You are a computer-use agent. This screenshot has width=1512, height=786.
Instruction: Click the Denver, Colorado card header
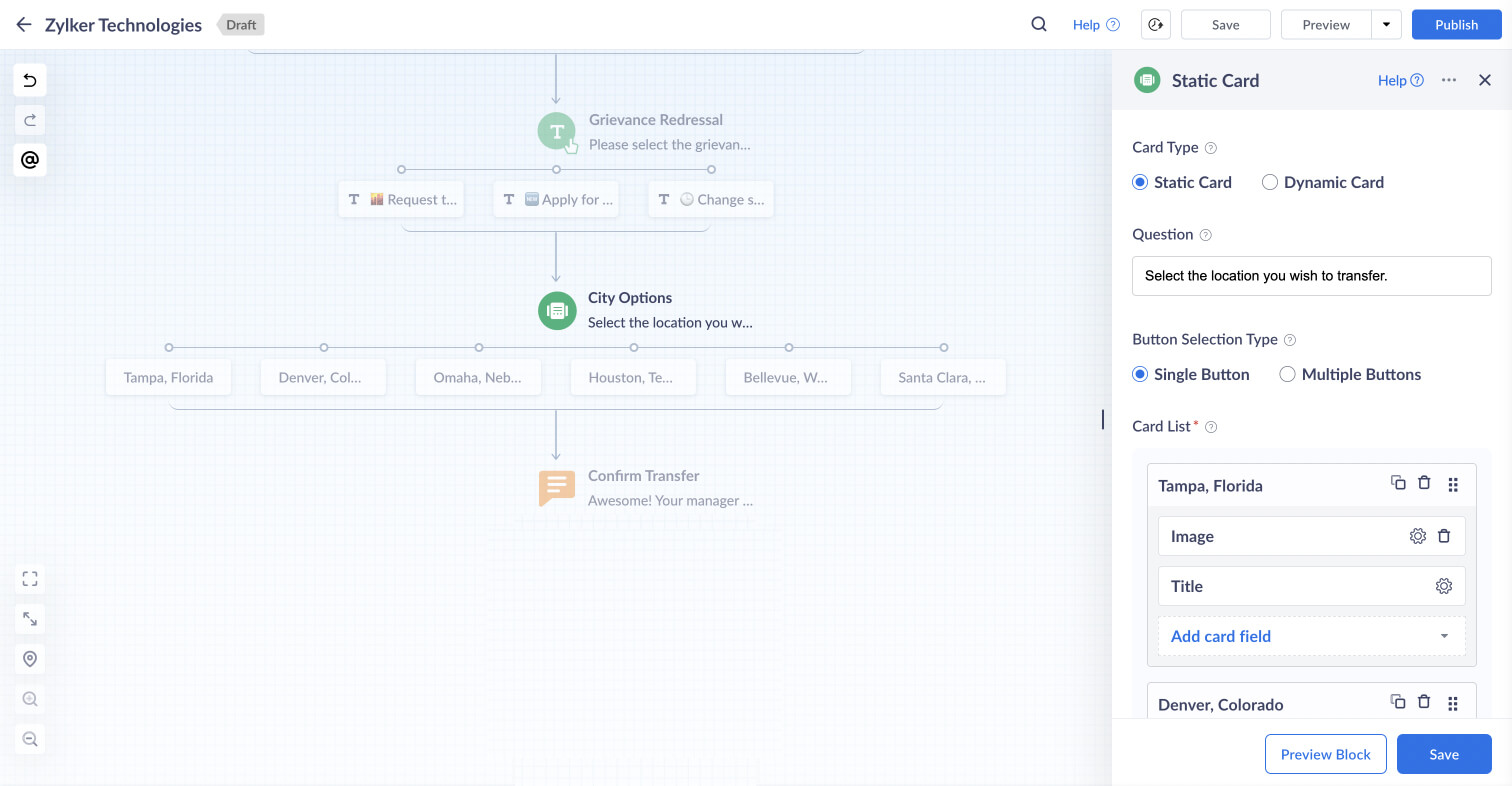(x=1312, y=703)
